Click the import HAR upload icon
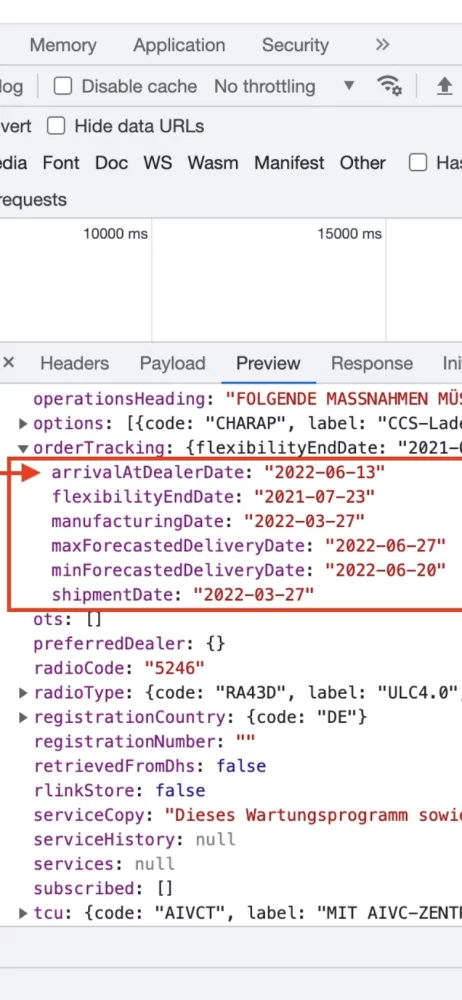The height and width of the screenshot is (1000, 462). (444, 86)
